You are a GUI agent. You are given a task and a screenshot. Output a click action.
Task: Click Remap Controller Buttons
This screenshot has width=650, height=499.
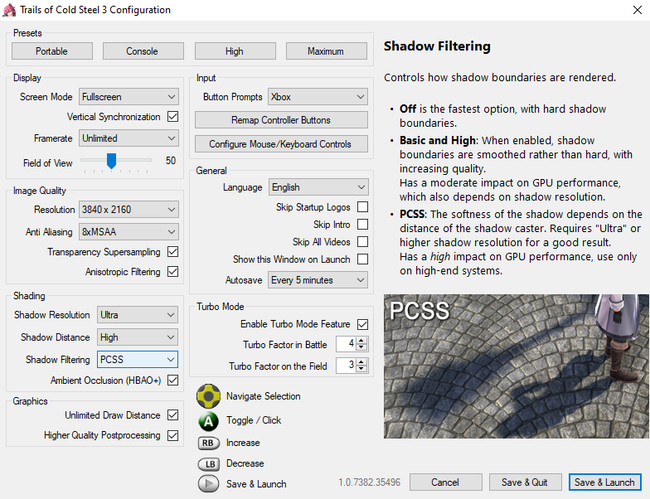(x=280, y=120)
